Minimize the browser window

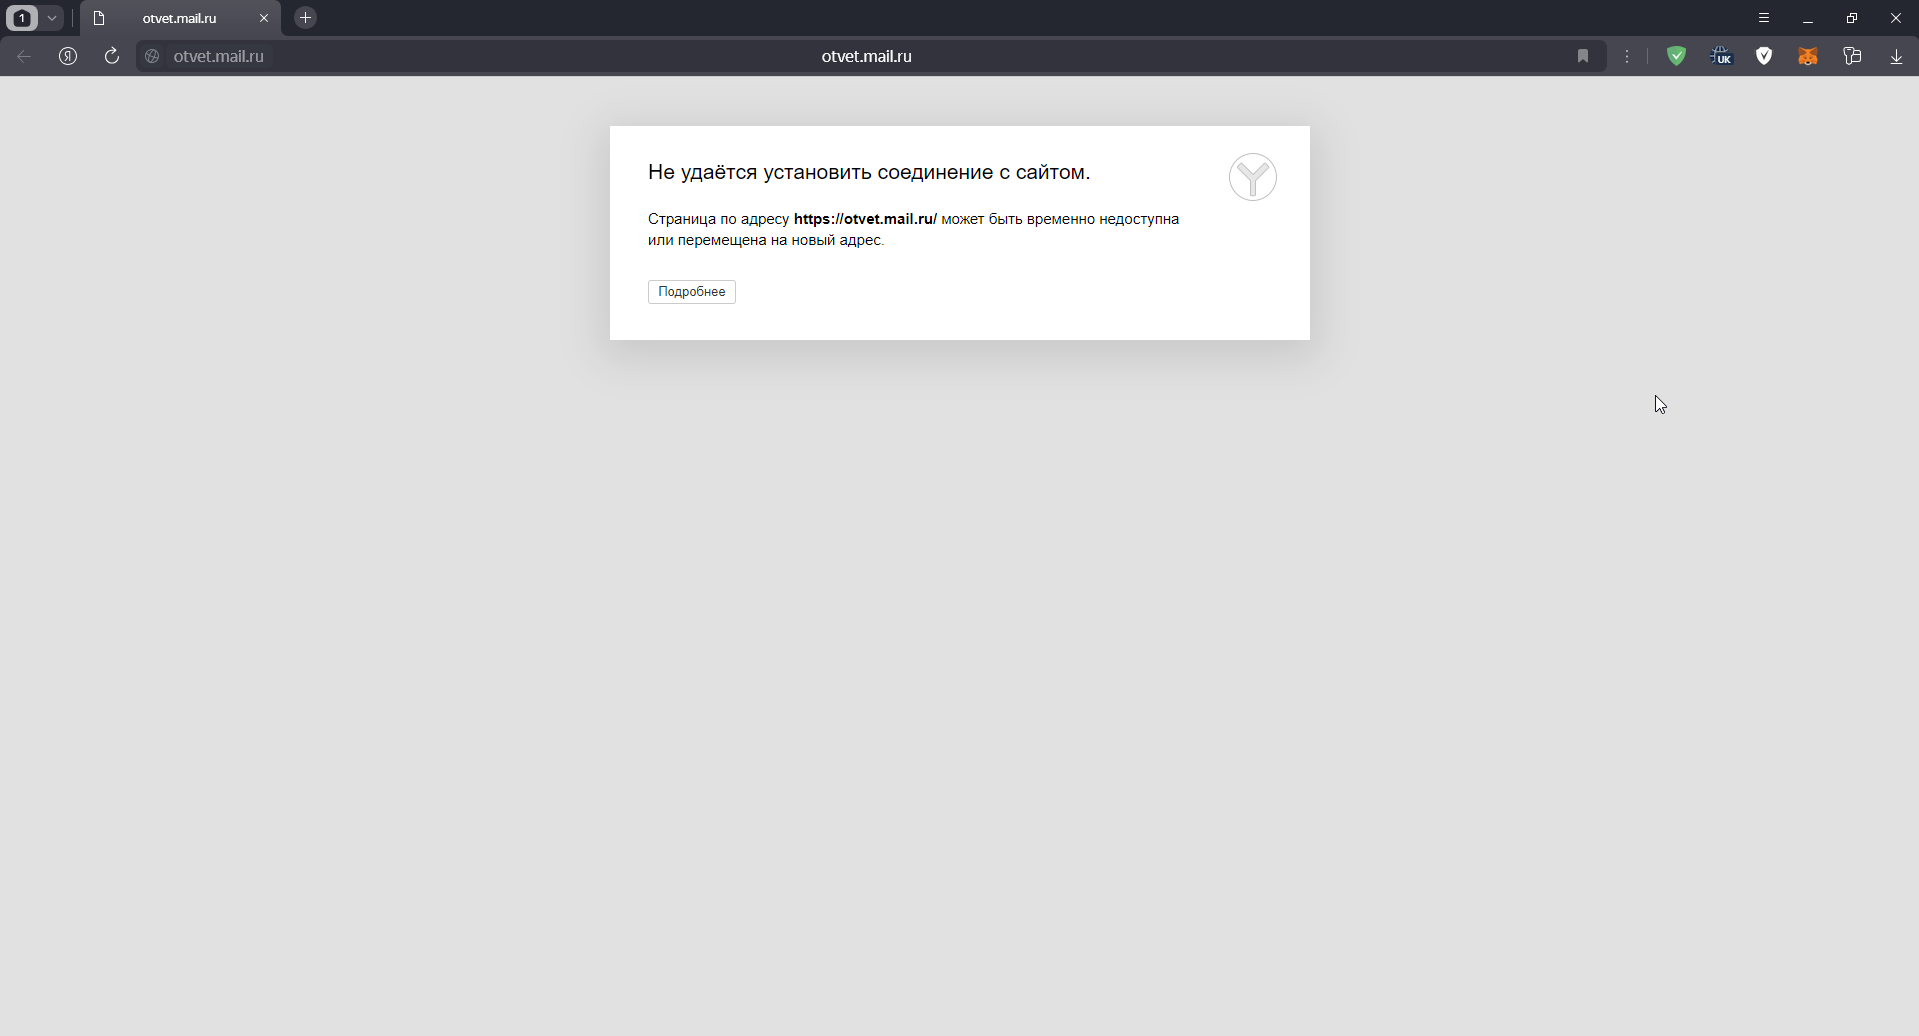pyautogui.click(x=1808, y=18)
